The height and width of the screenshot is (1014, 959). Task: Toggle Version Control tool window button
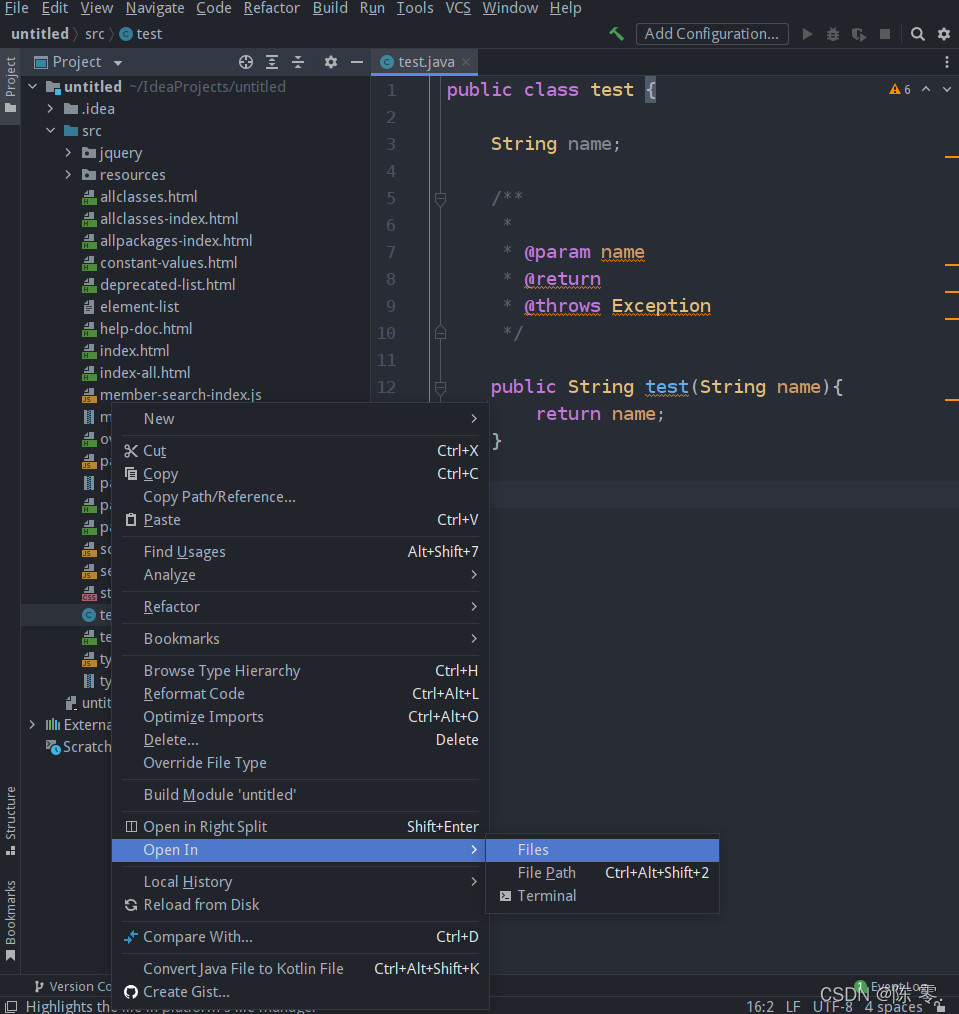click(x=72, y=986)
